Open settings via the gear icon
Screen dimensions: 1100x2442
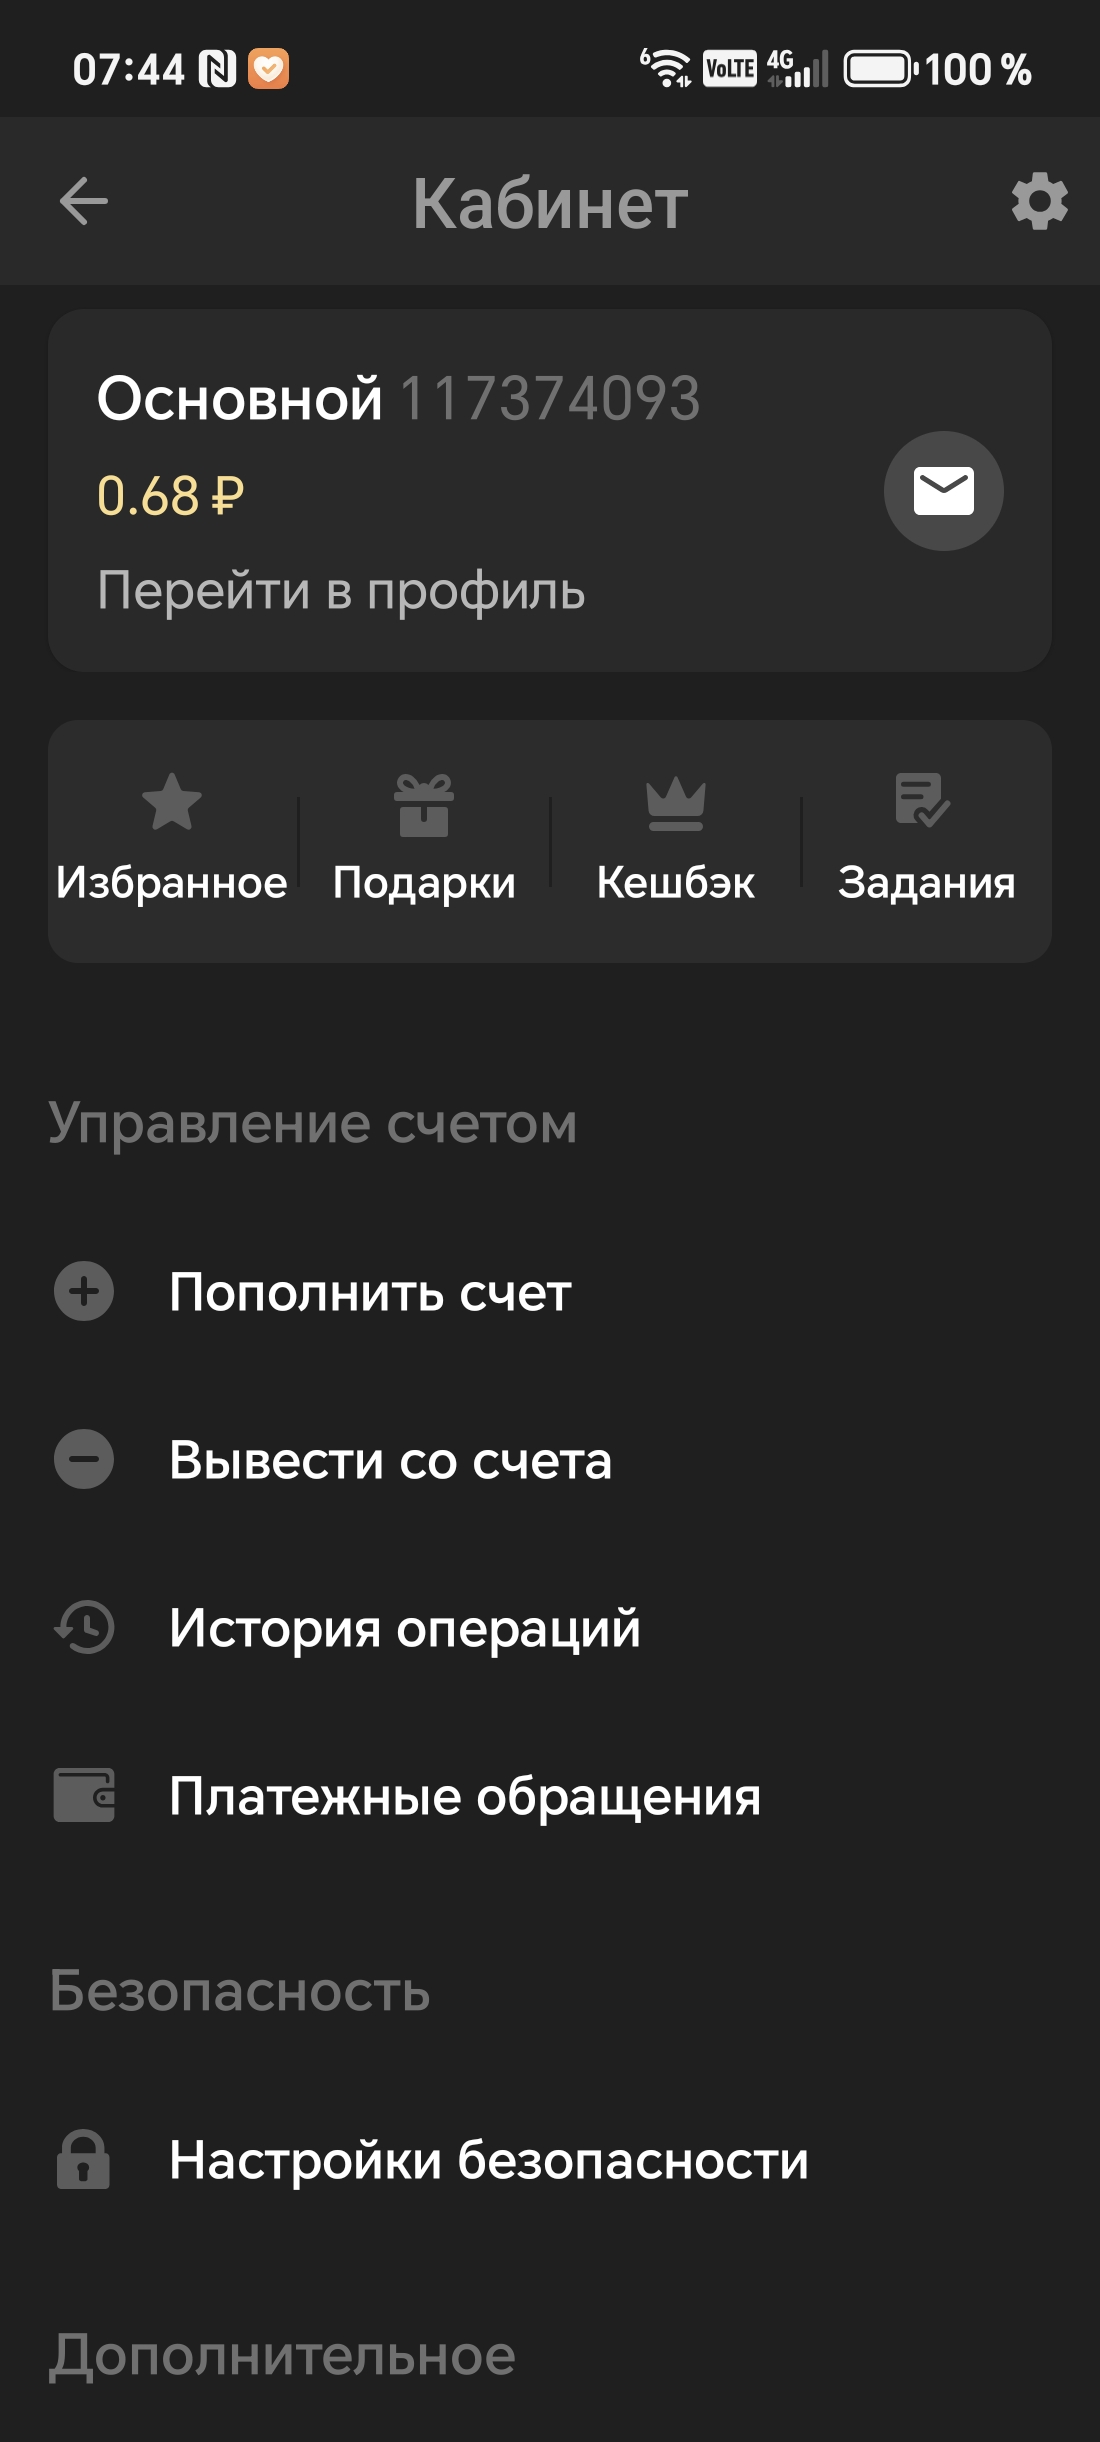[x=1039, y=202]
